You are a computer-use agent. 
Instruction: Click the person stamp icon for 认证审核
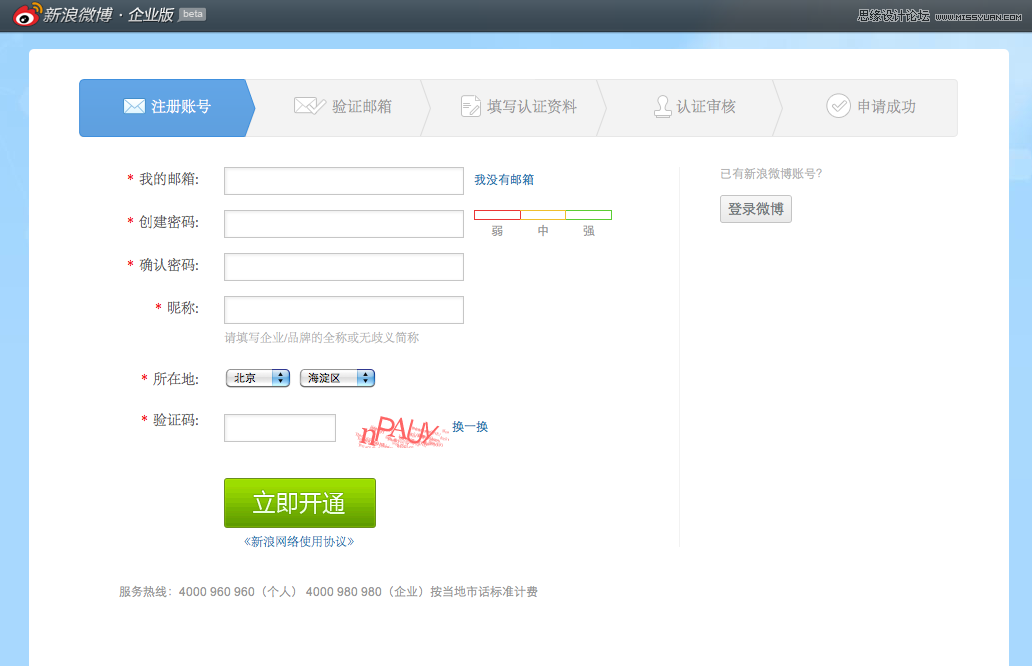[x=662, y=106]
